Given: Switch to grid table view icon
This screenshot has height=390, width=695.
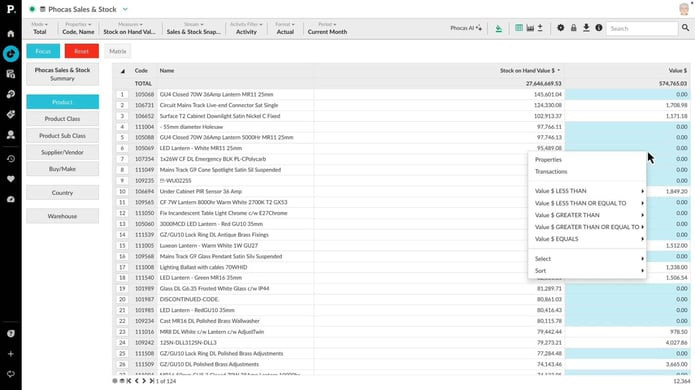Looking at the screenshot, I should (519, 28).
